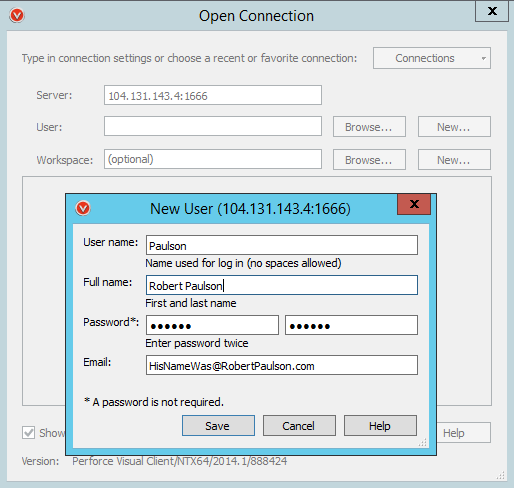
Task: Click the empty User field
Action: click(213, 126)
